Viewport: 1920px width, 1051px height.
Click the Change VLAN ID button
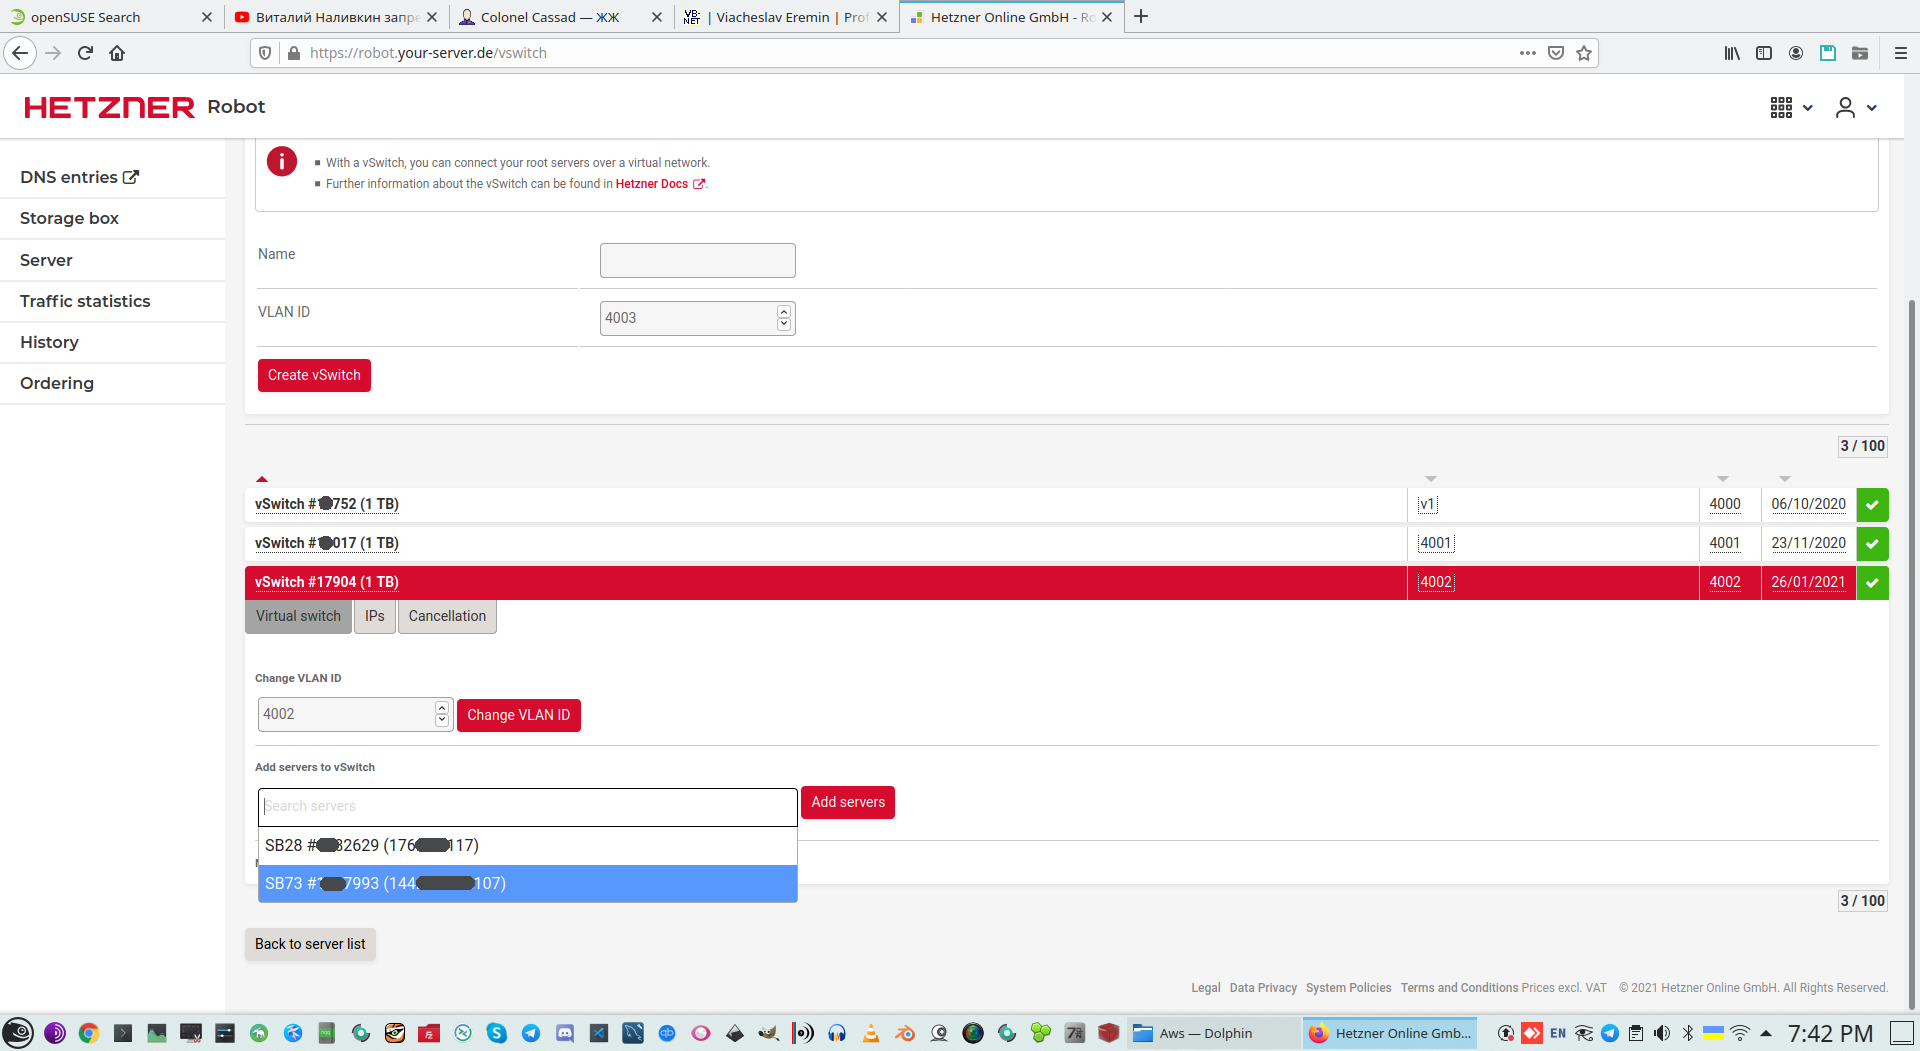coord(518,715)
